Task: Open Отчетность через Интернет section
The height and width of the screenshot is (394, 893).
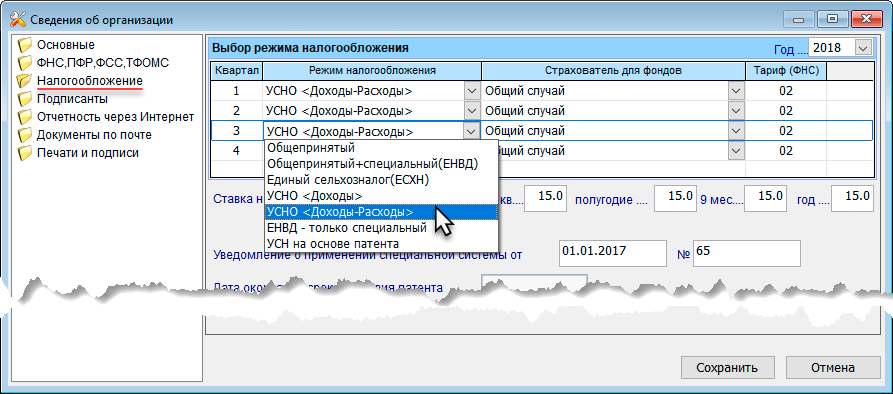Action: pyautogui.click(x=116, y=117)
